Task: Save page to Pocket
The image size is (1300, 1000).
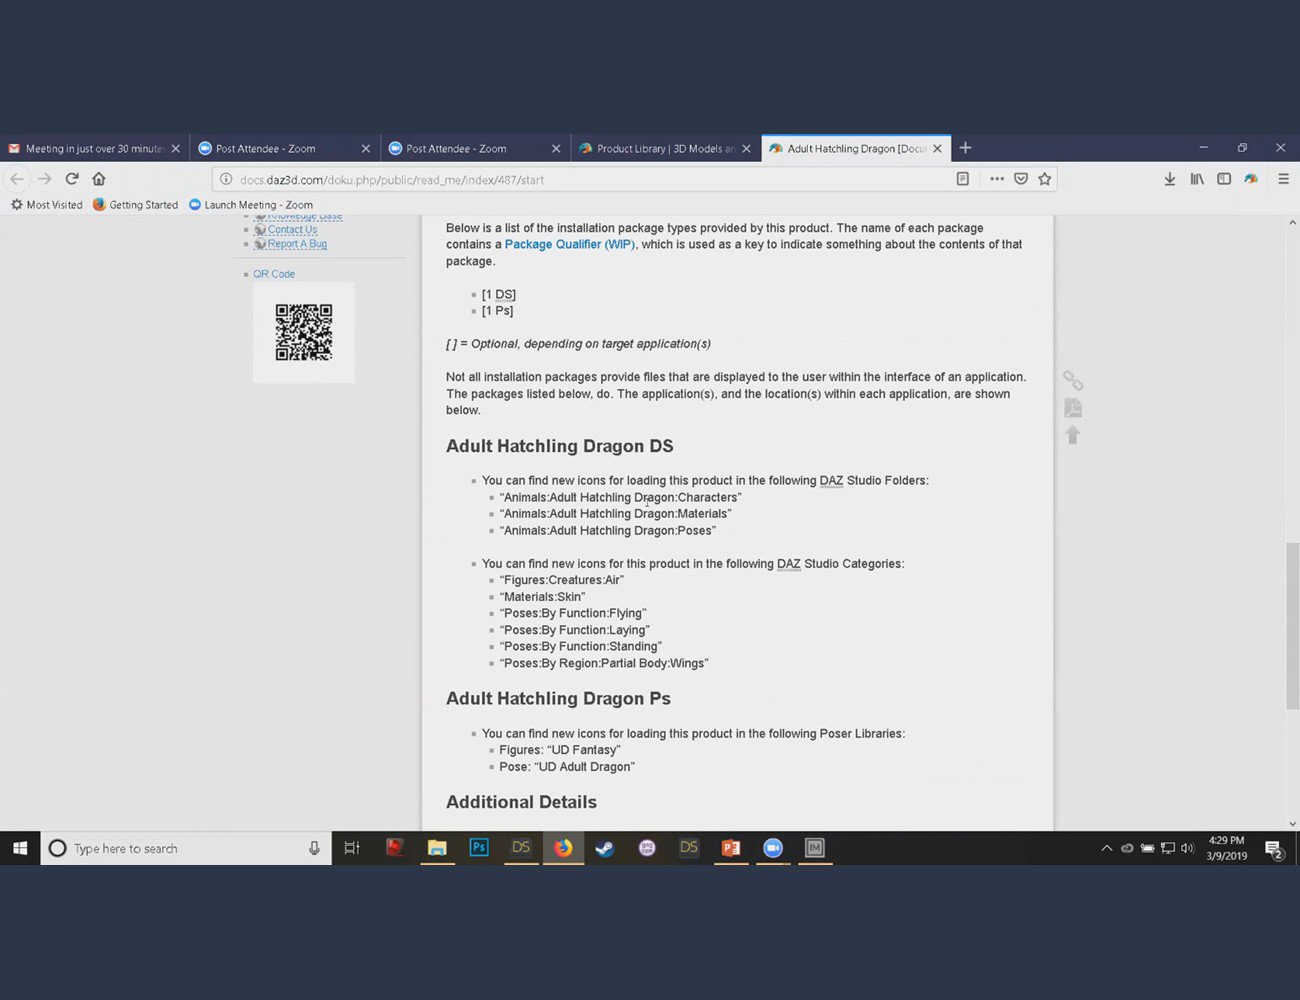Action: [x=1021, y=179]
